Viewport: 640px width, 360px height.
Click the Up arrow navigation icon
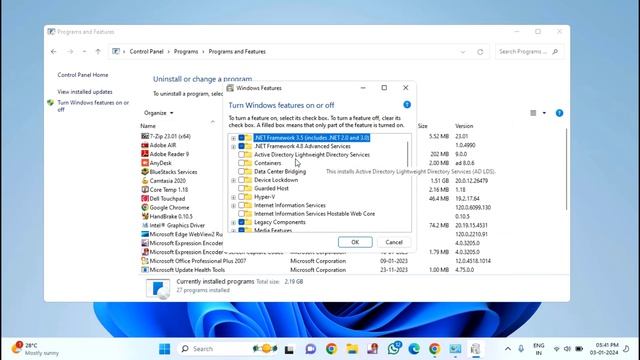(x=98, y=52)
